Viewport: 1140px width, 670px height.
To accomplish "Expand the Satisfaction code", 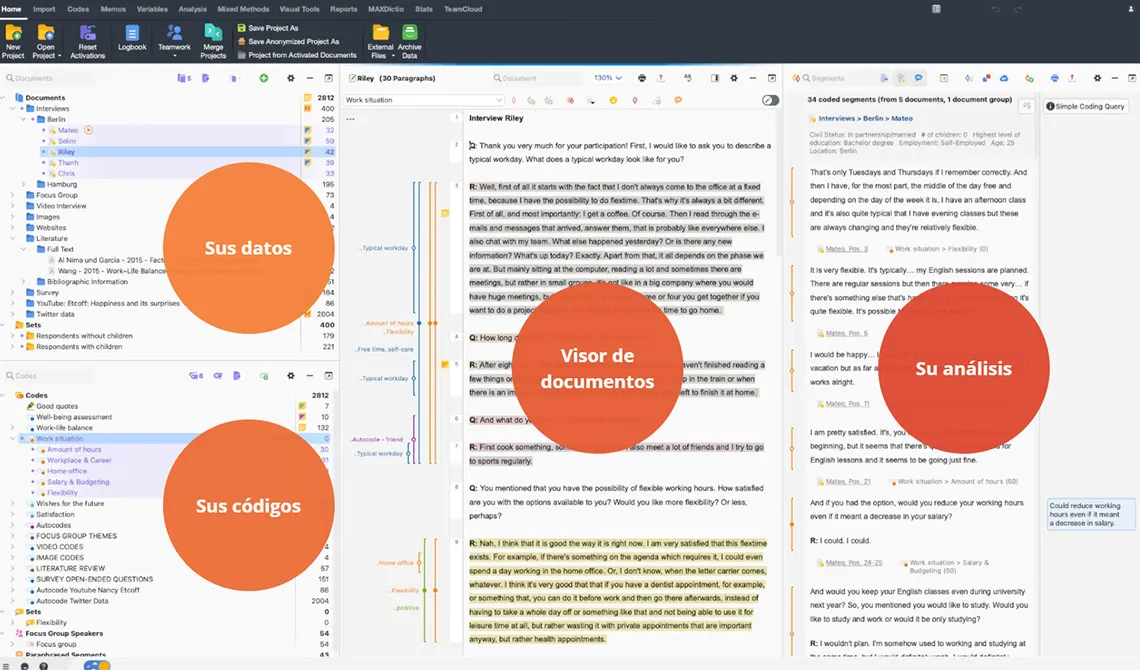I will click(x=12, y=514).
